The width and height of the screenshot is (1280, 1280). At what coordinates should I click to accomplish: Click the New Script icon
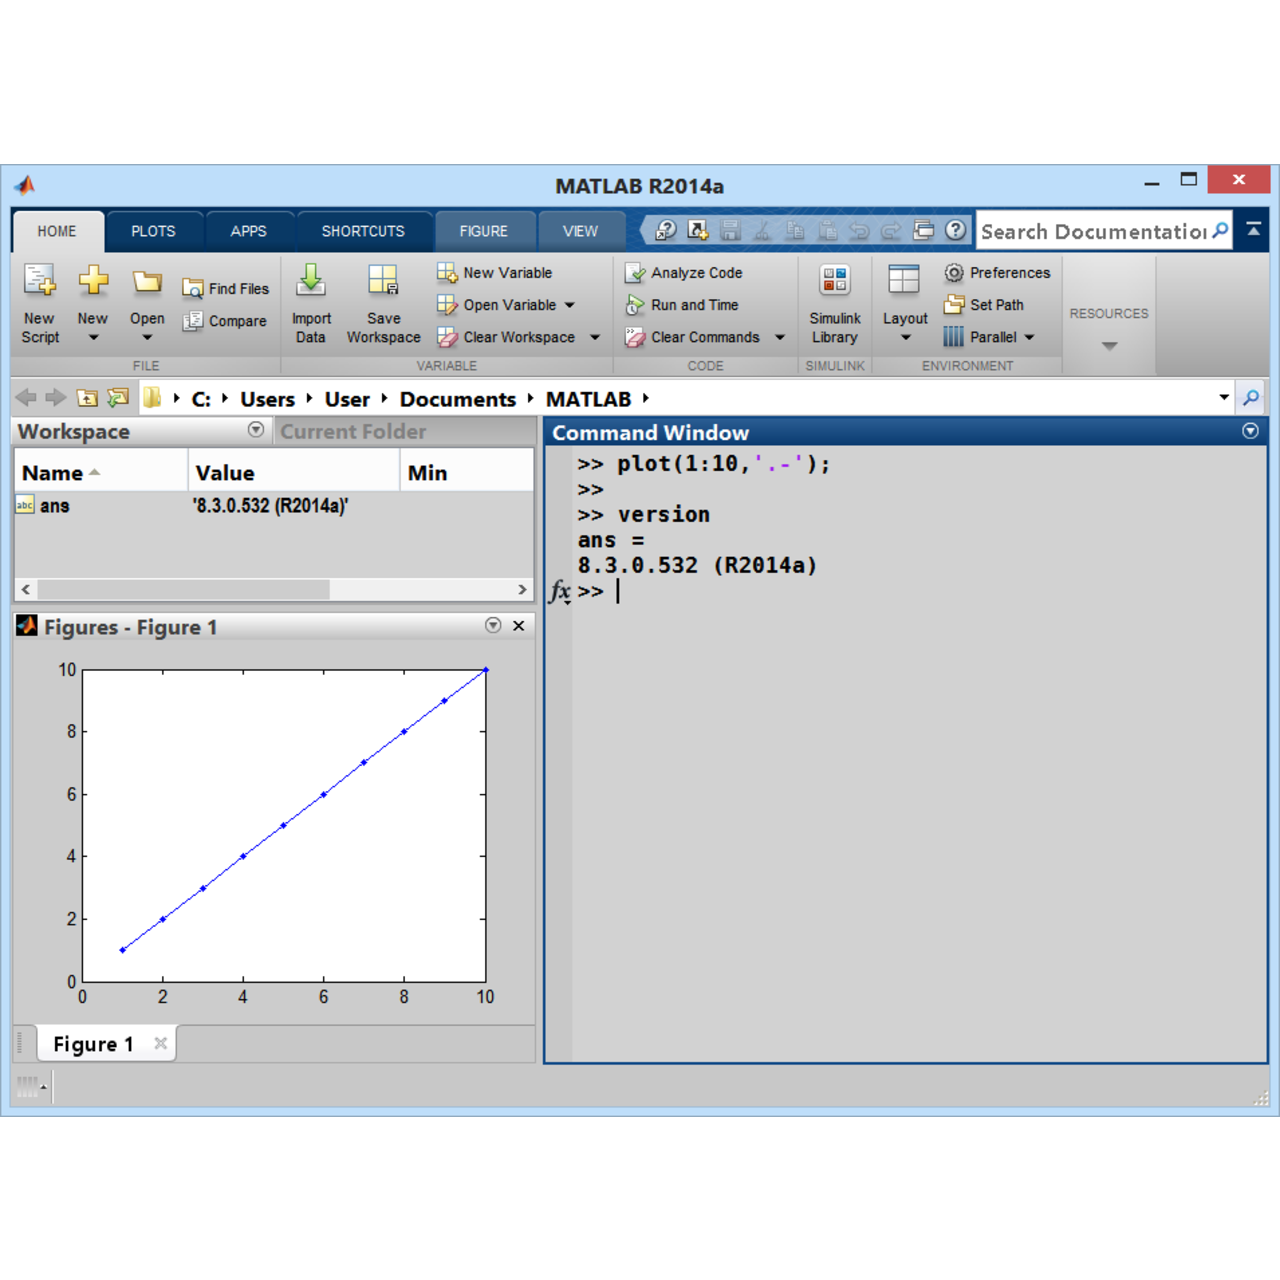40,281
